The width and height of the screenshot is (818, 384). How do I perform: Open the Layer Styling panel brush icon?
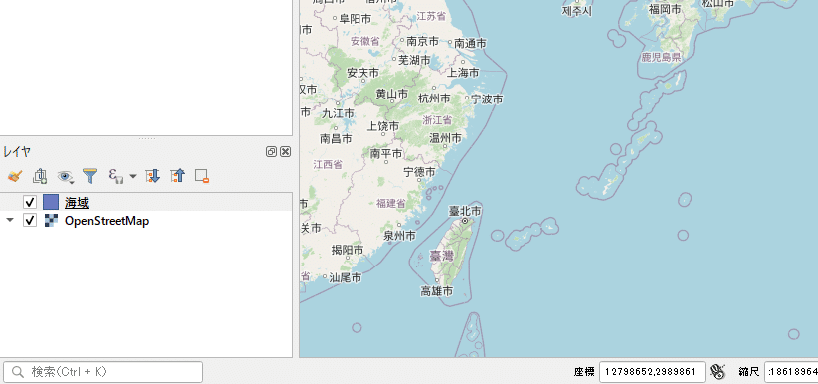click(x=15, y=176)
